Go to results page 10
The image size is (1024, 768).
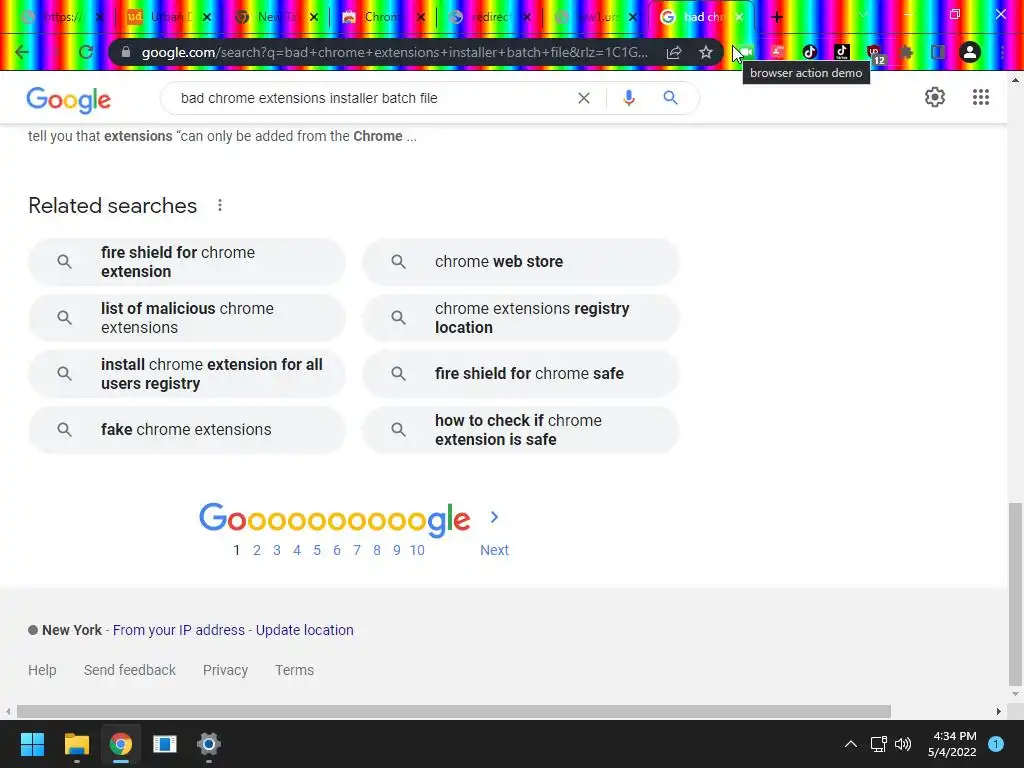click(x=417, y=551)
